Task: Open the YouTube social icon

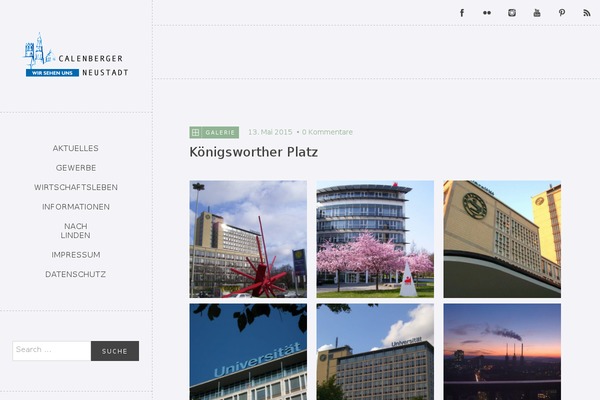Action: [537, 13]
